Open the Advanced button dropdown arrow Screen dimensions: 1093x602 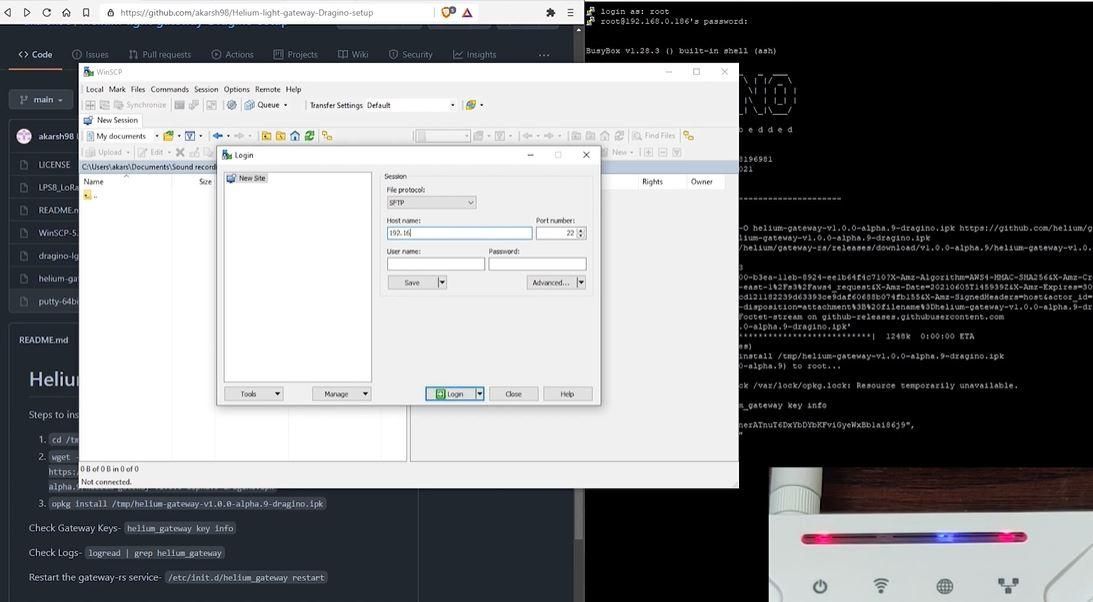[580, 282]
